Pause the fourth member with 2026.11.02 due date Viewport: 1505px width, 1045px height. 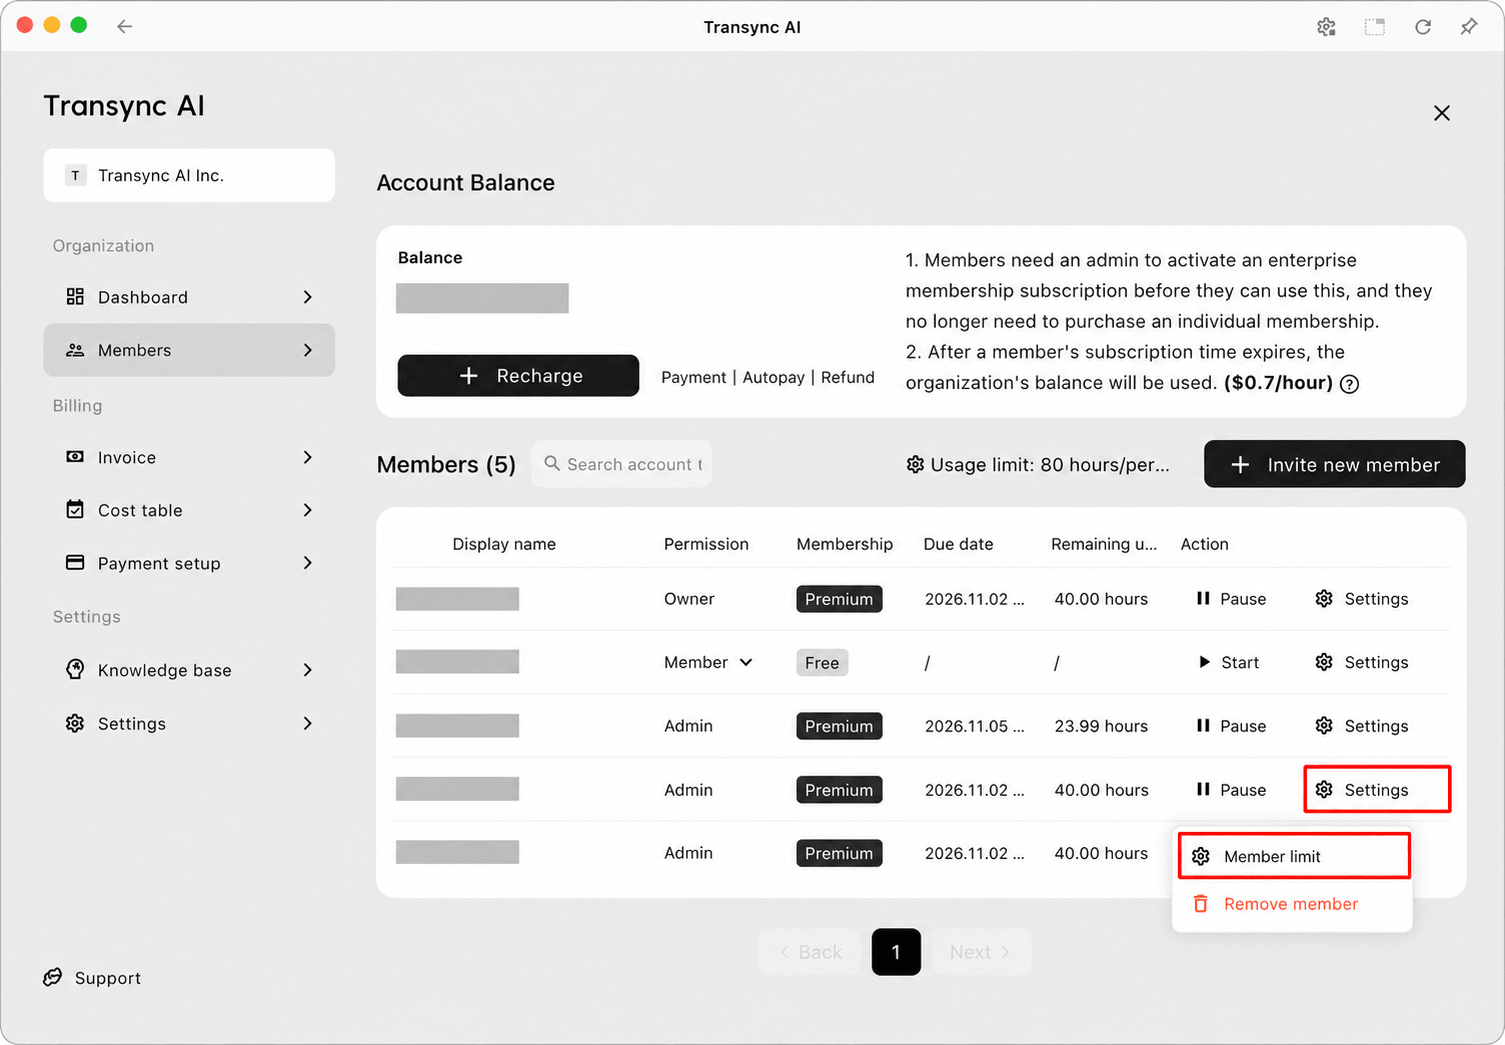pos(1231,789)
